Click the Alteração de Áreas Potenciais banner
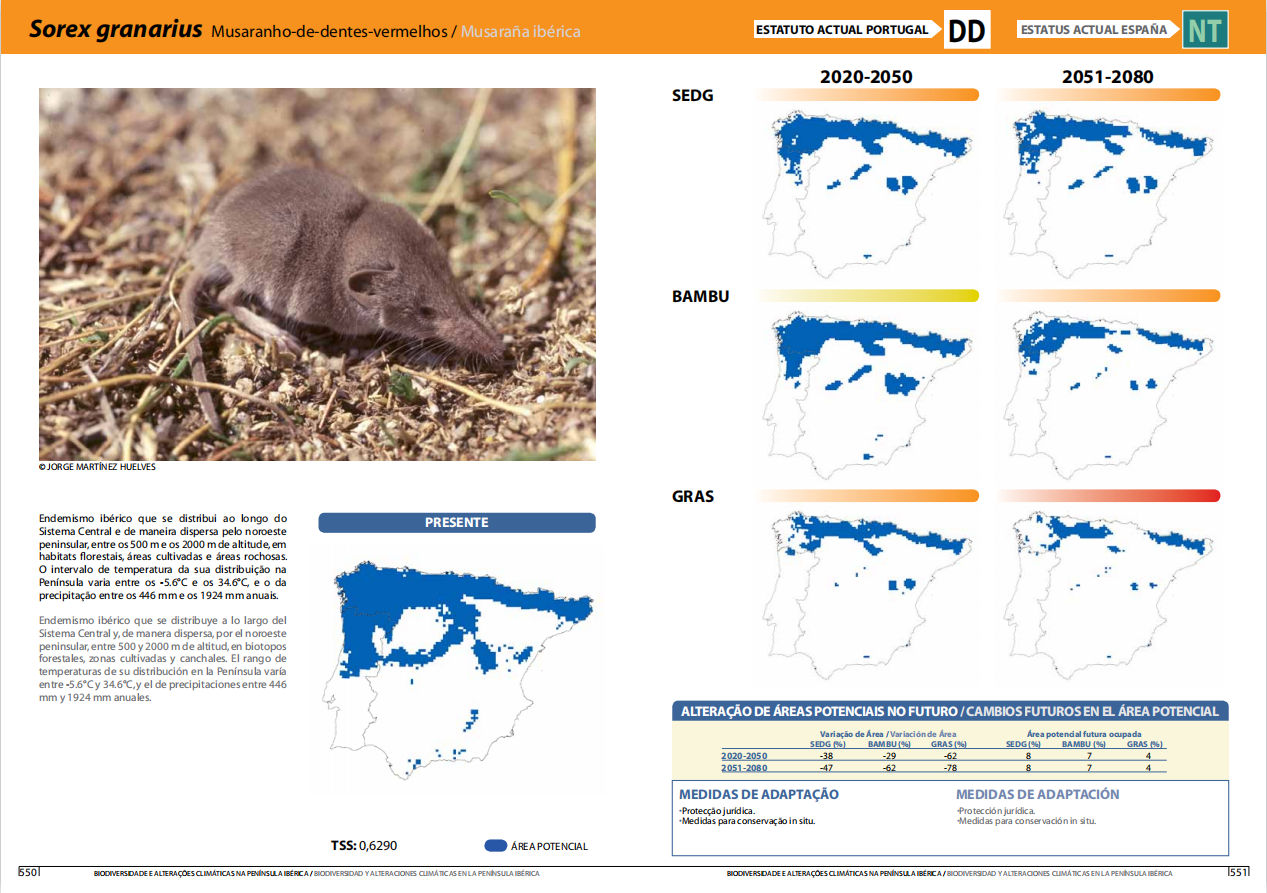1267x893 pixels. 949,712
